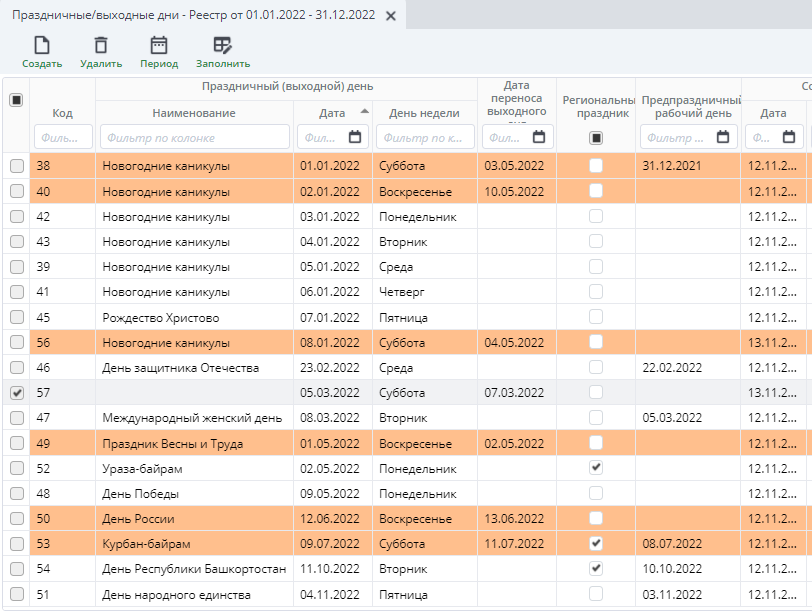Click the Наименование filter input field
Screen dimensions: 812x611
pyautogui.click(x=195, y=137)
